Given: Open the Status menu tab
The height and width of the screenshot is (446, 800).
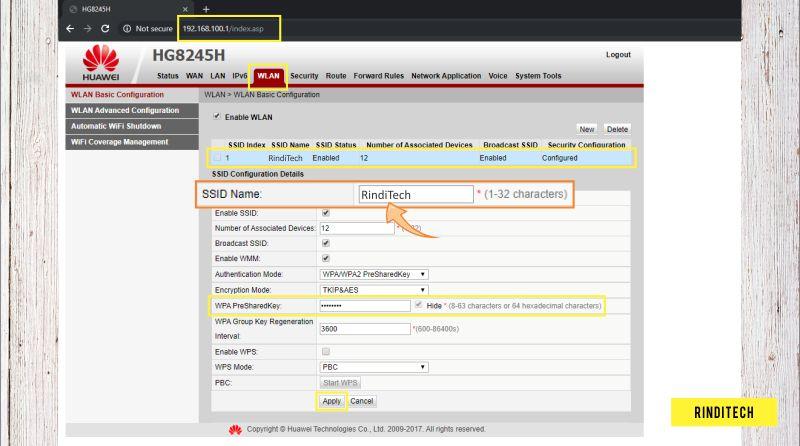Looking at the screenshot, I should pos(168,76).
